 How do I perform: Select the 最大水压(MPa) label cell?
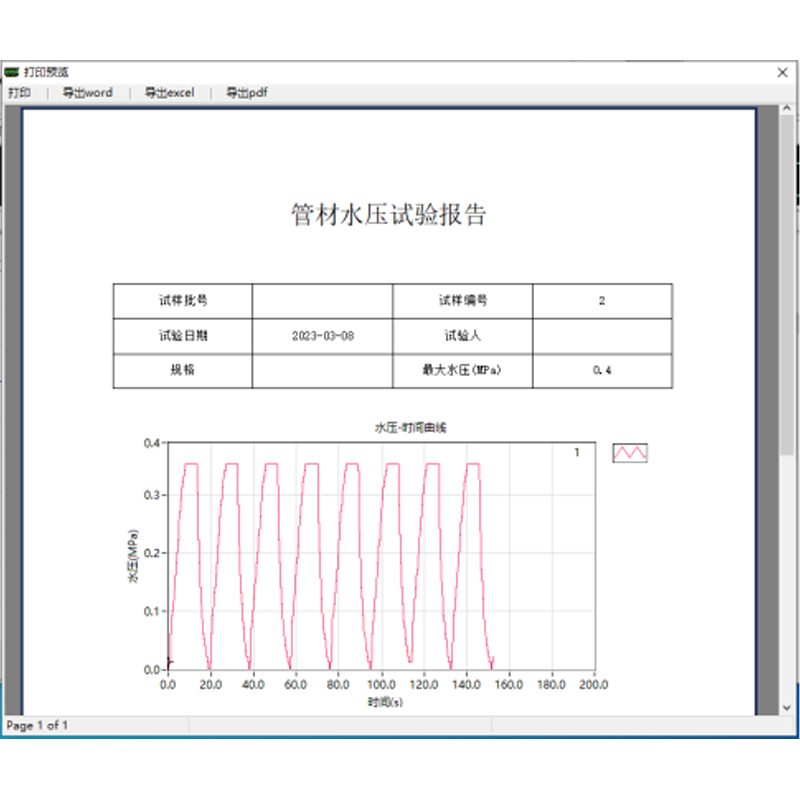tap(463, 370)
